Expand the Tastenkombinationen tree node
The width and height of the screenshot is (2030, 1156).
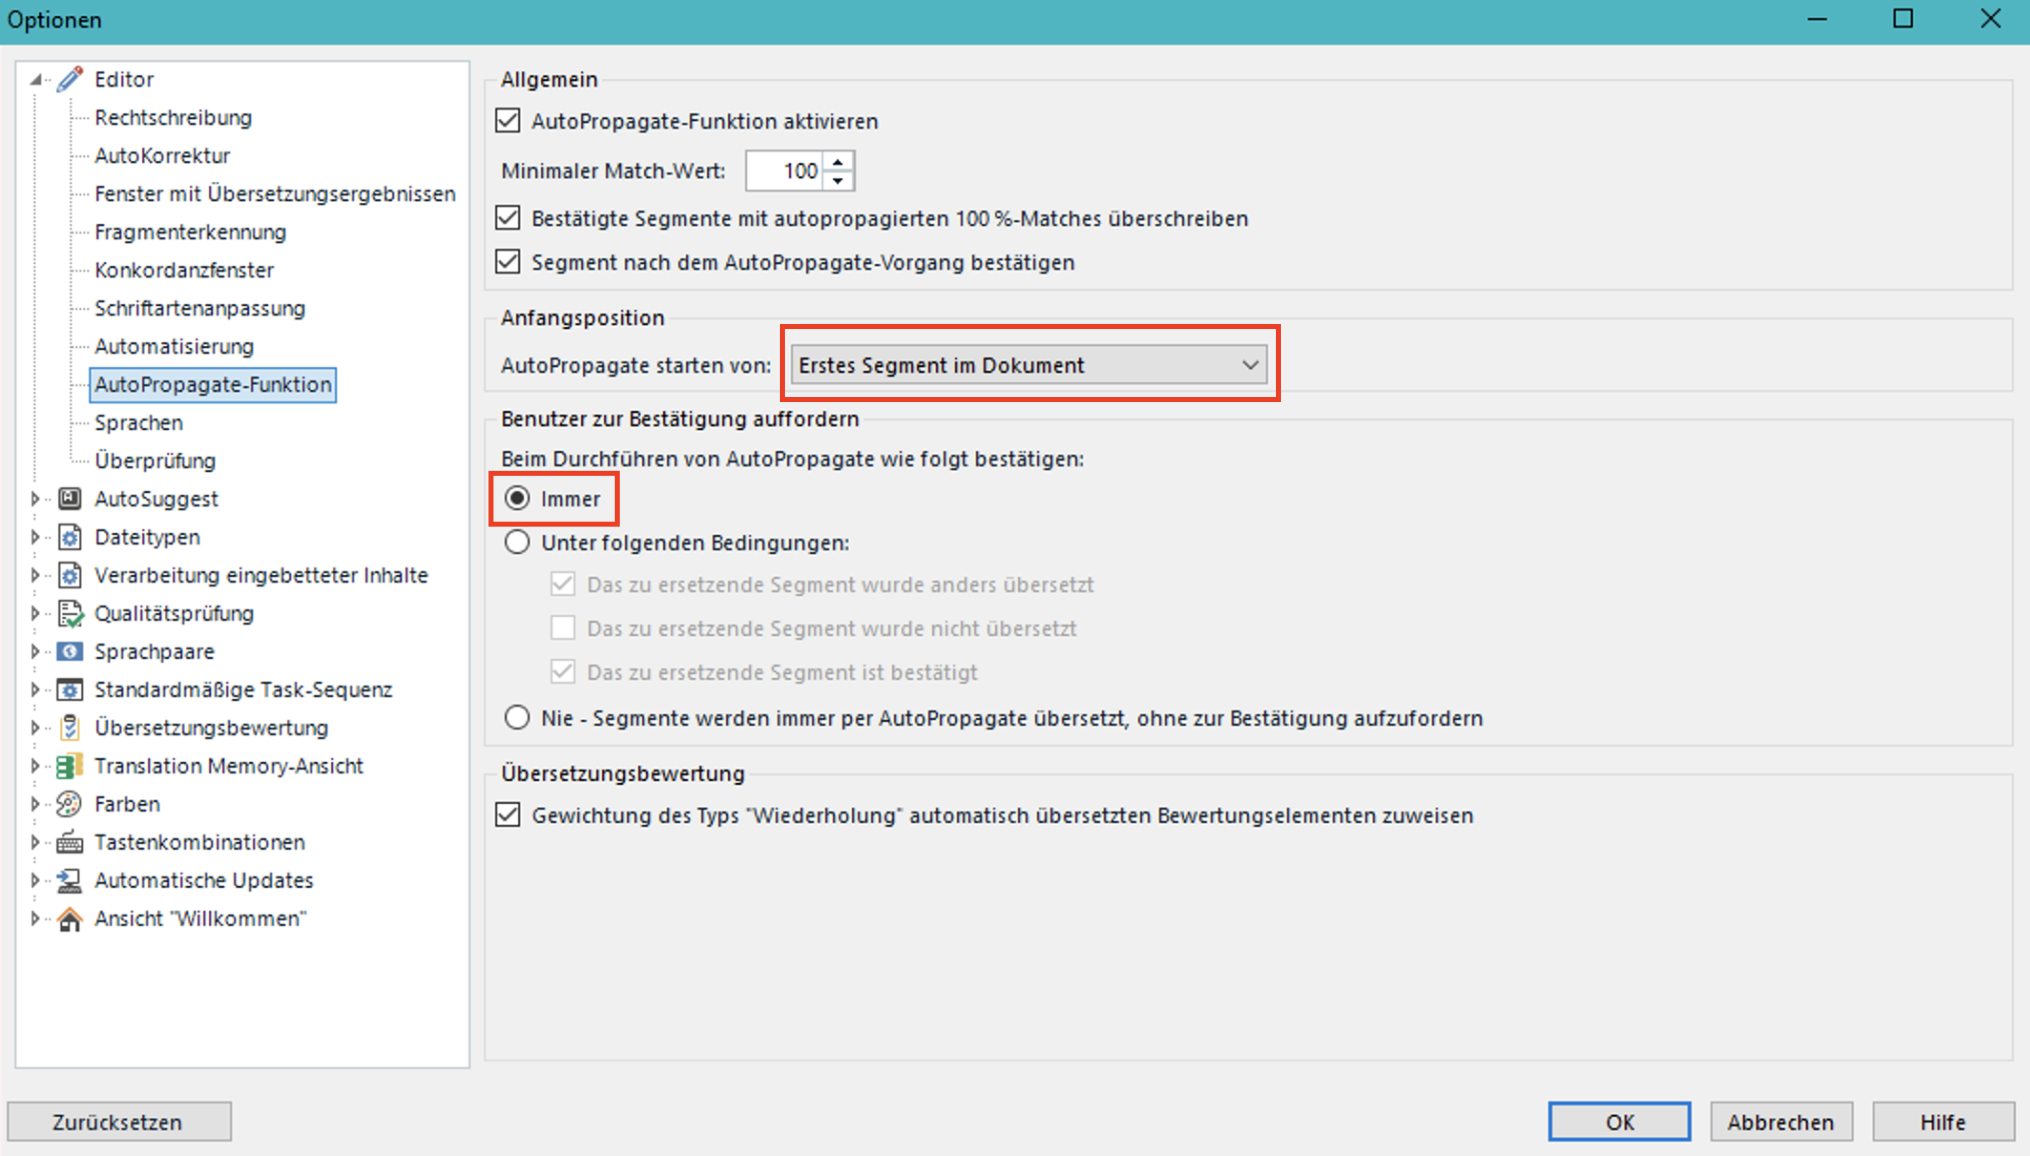coord(35,842)
